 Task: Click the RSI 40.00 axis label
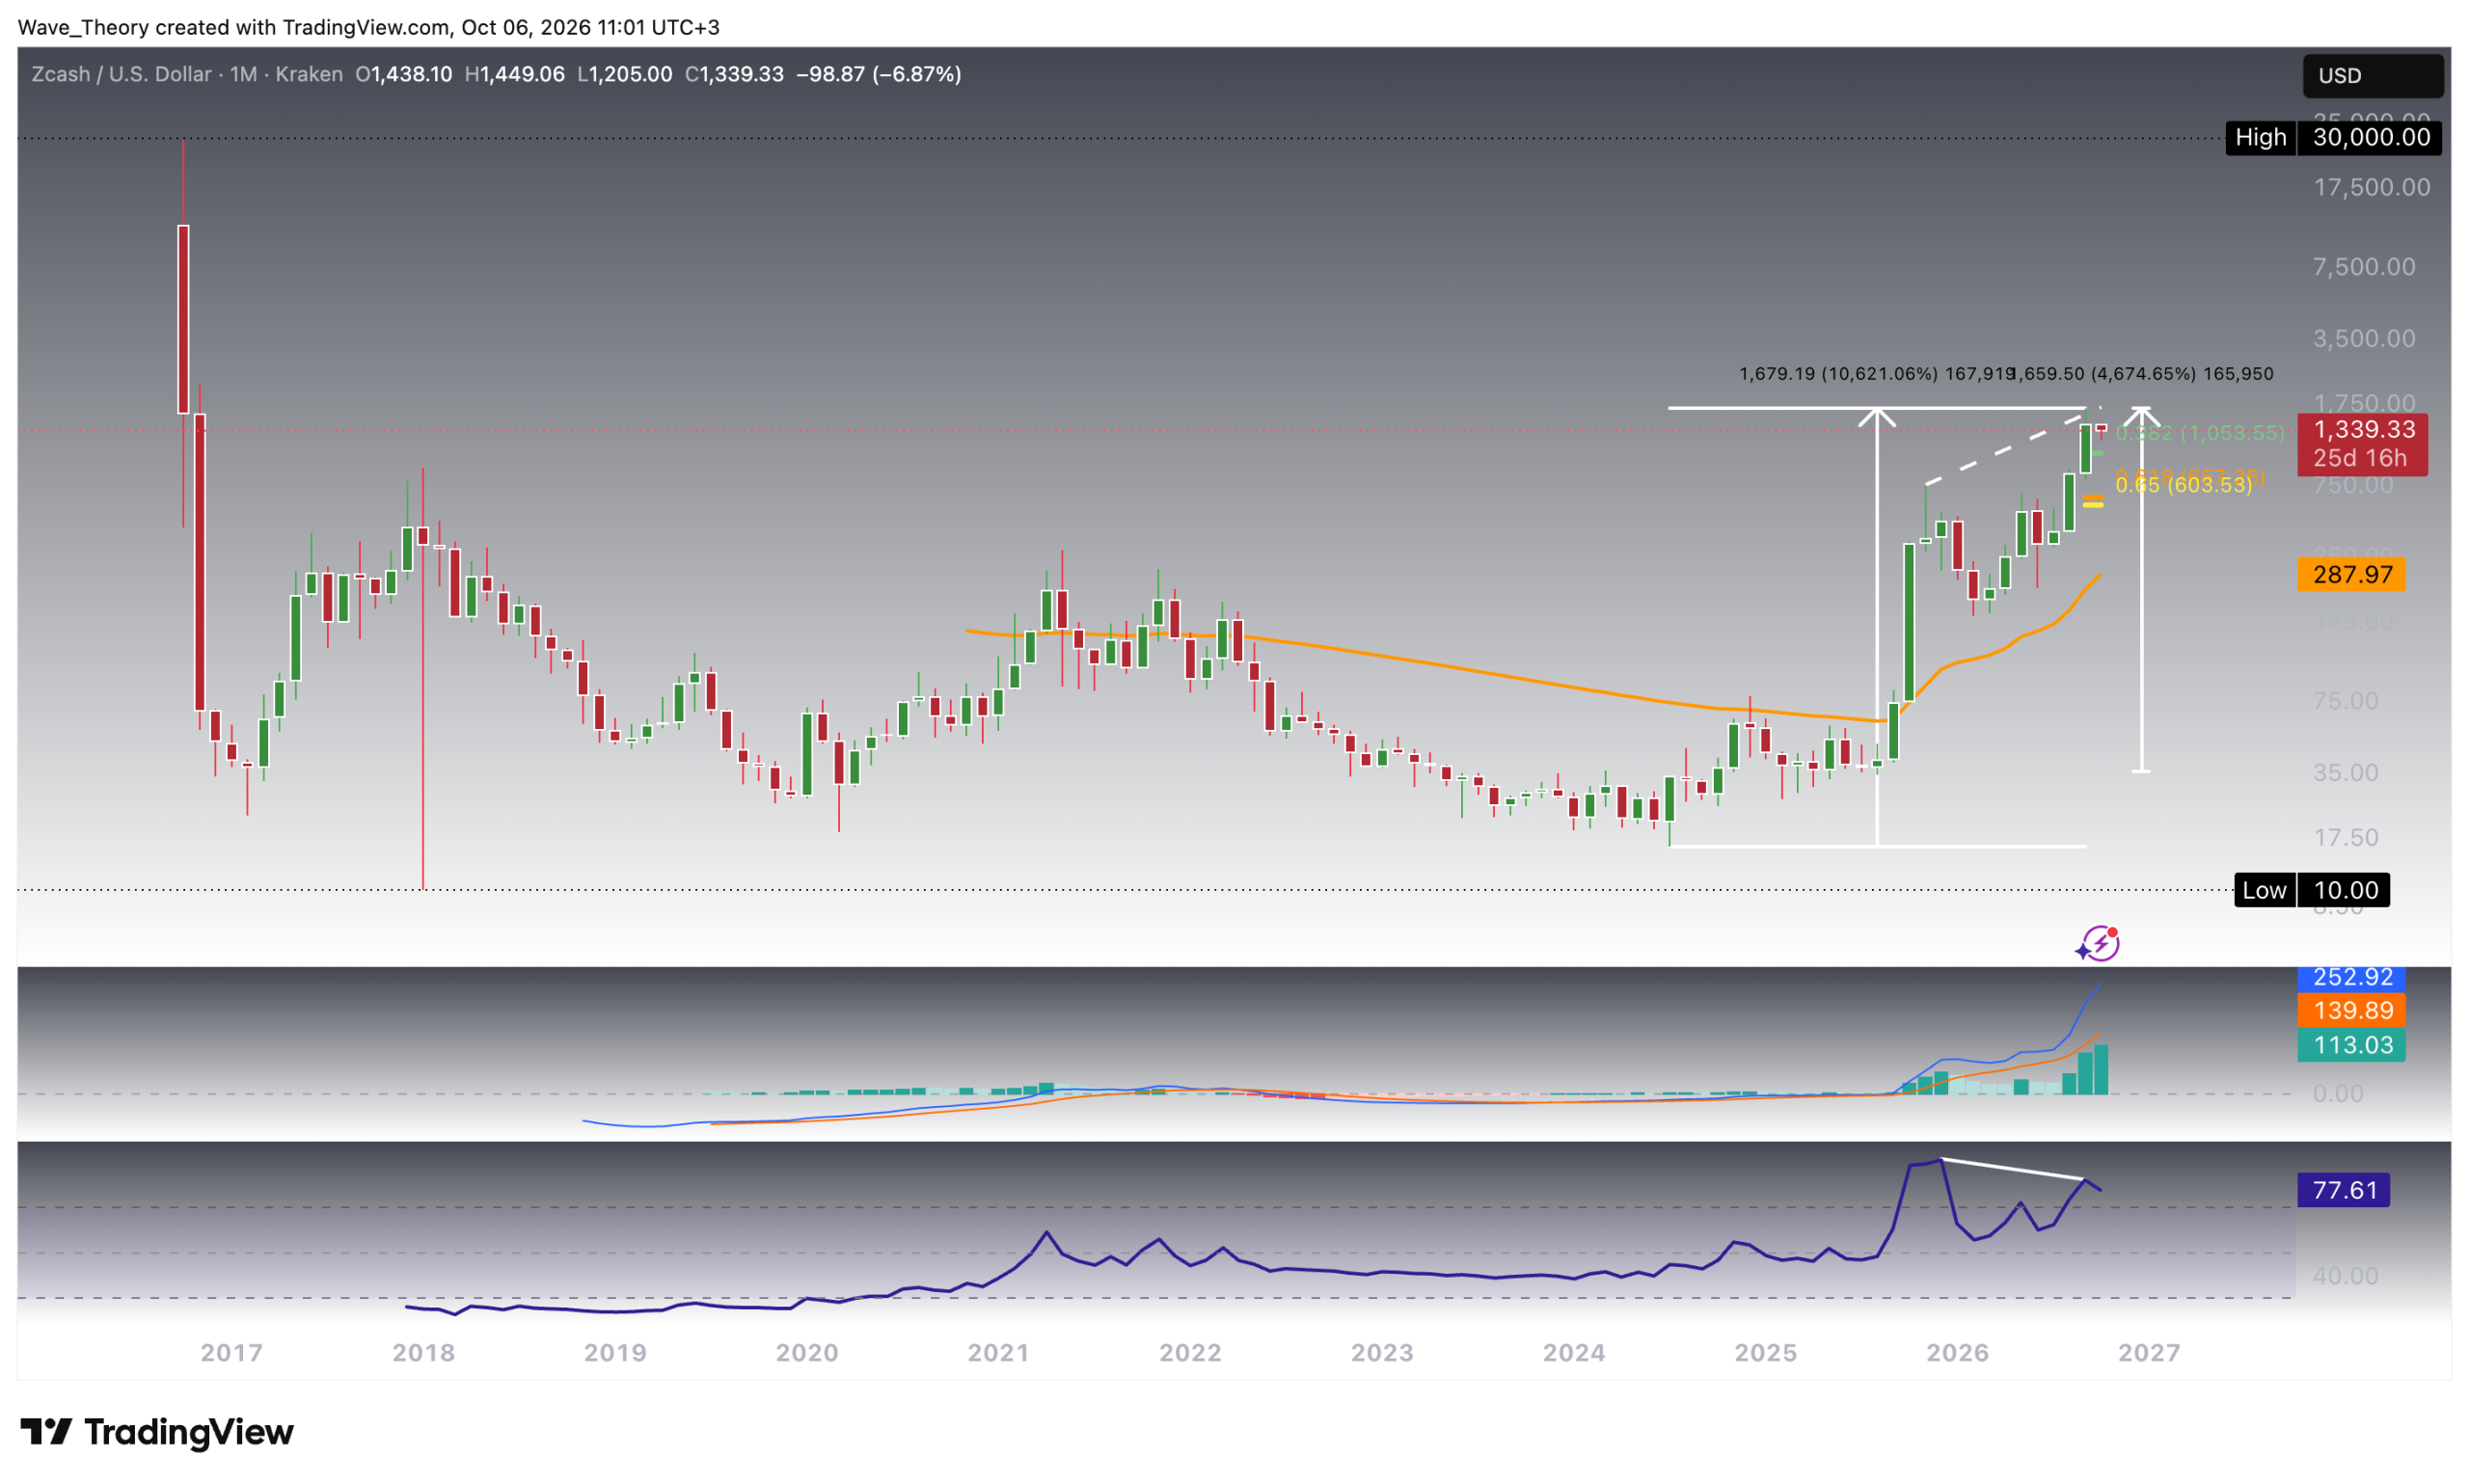click(2346, 1277)
